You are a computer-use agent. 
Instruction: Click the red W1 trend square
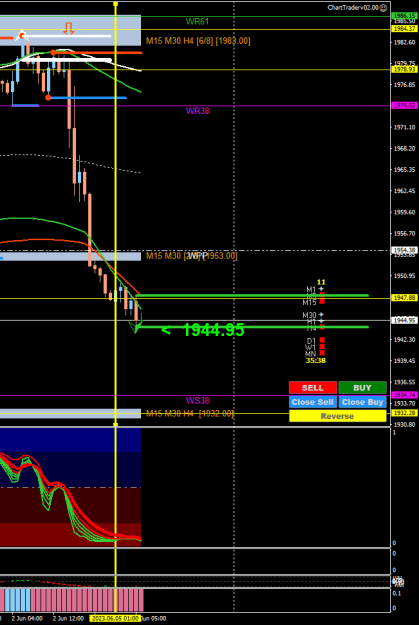coord(322,347)
